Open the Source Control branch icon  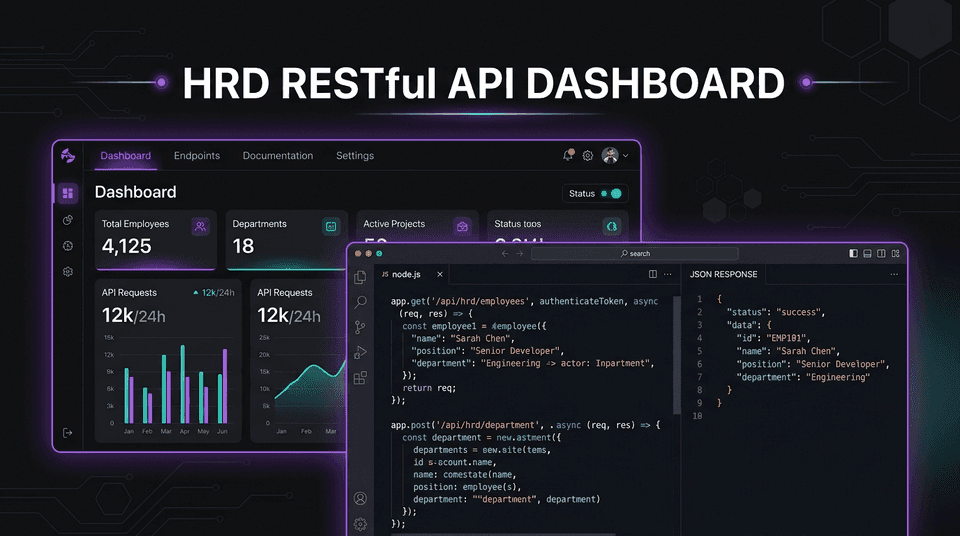click(361, 327)
